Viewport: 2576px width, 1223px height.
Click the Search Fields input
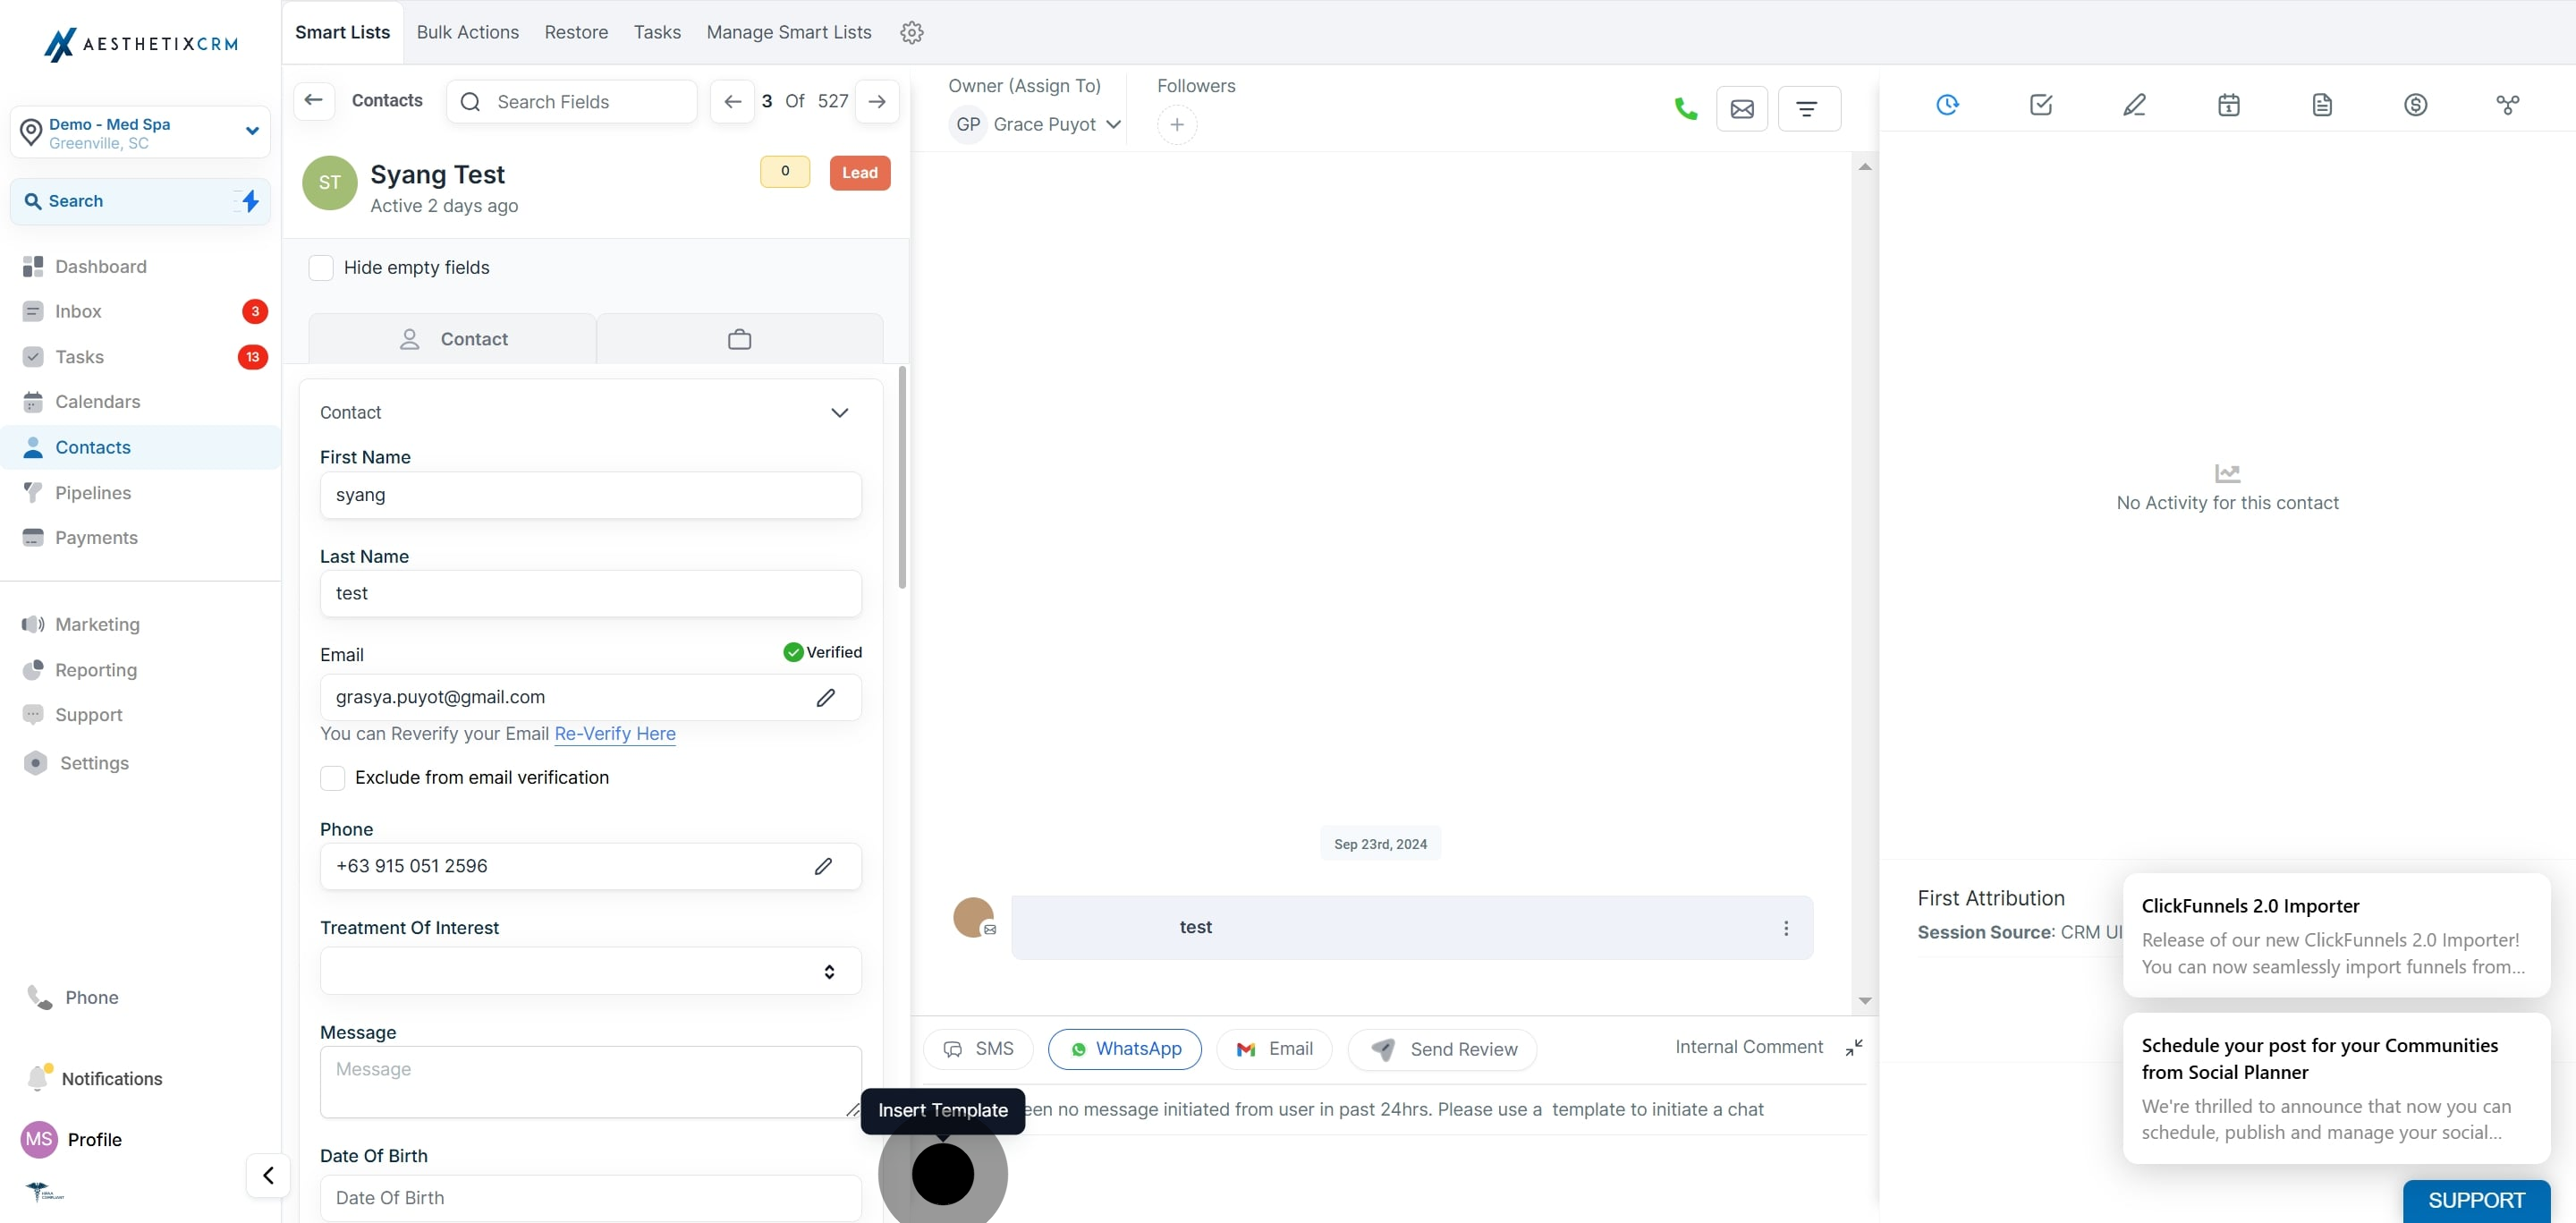tap(571, 102)
